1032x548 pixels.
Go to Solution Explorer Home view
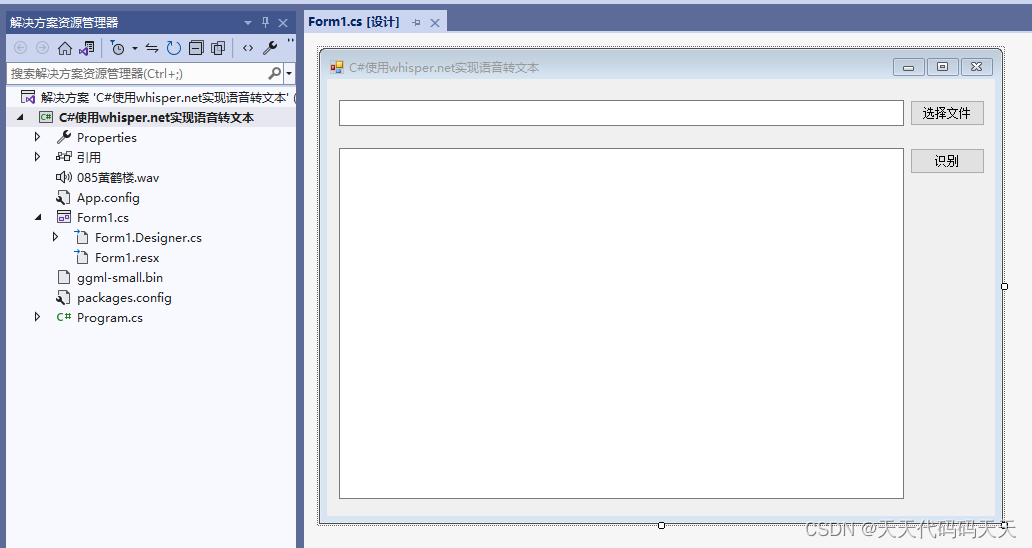point(64,48)
